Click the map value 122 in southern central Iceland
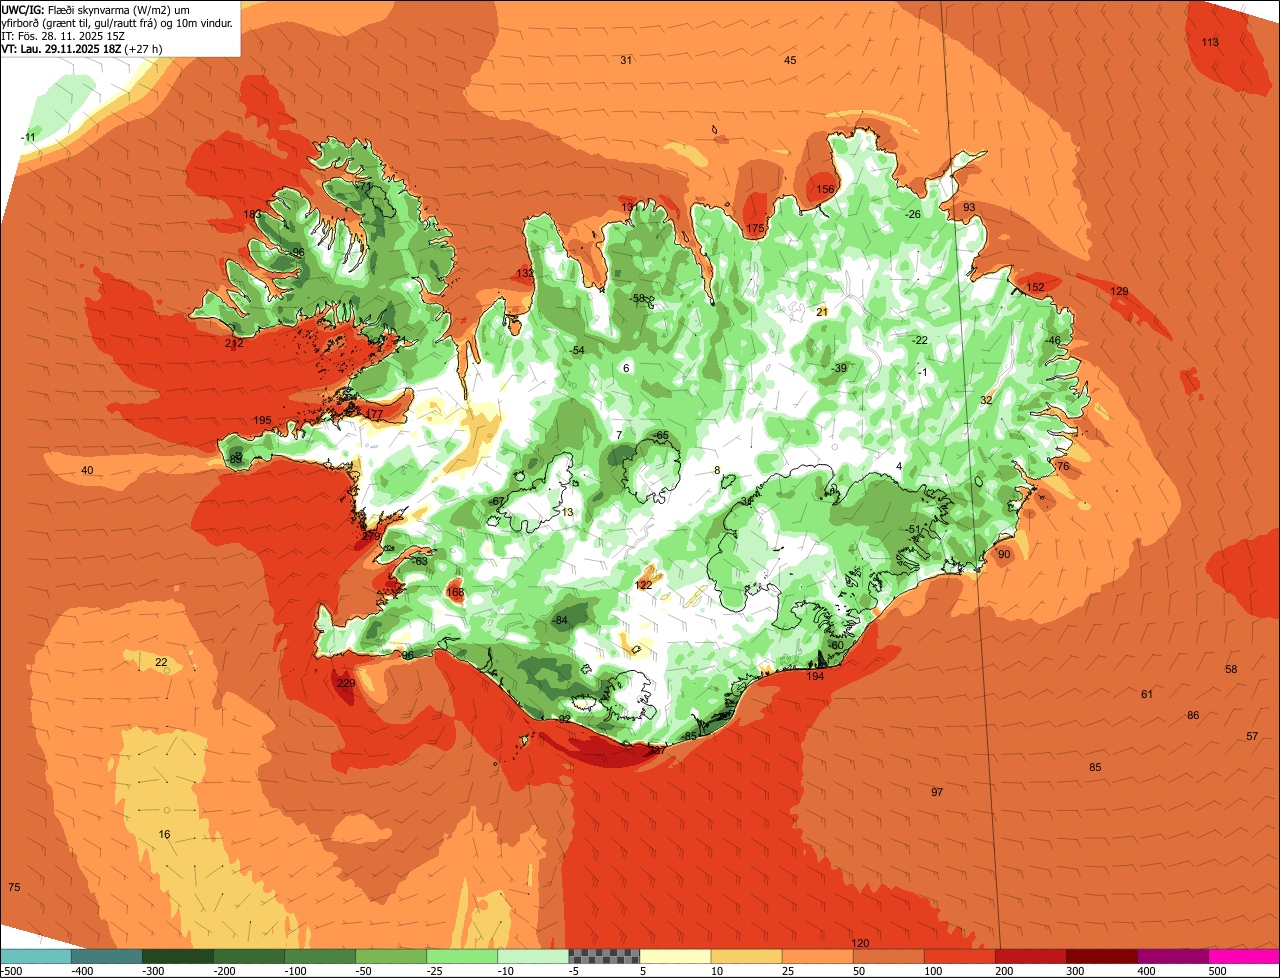The image size is (1280, 978). [x=644, y=584]
